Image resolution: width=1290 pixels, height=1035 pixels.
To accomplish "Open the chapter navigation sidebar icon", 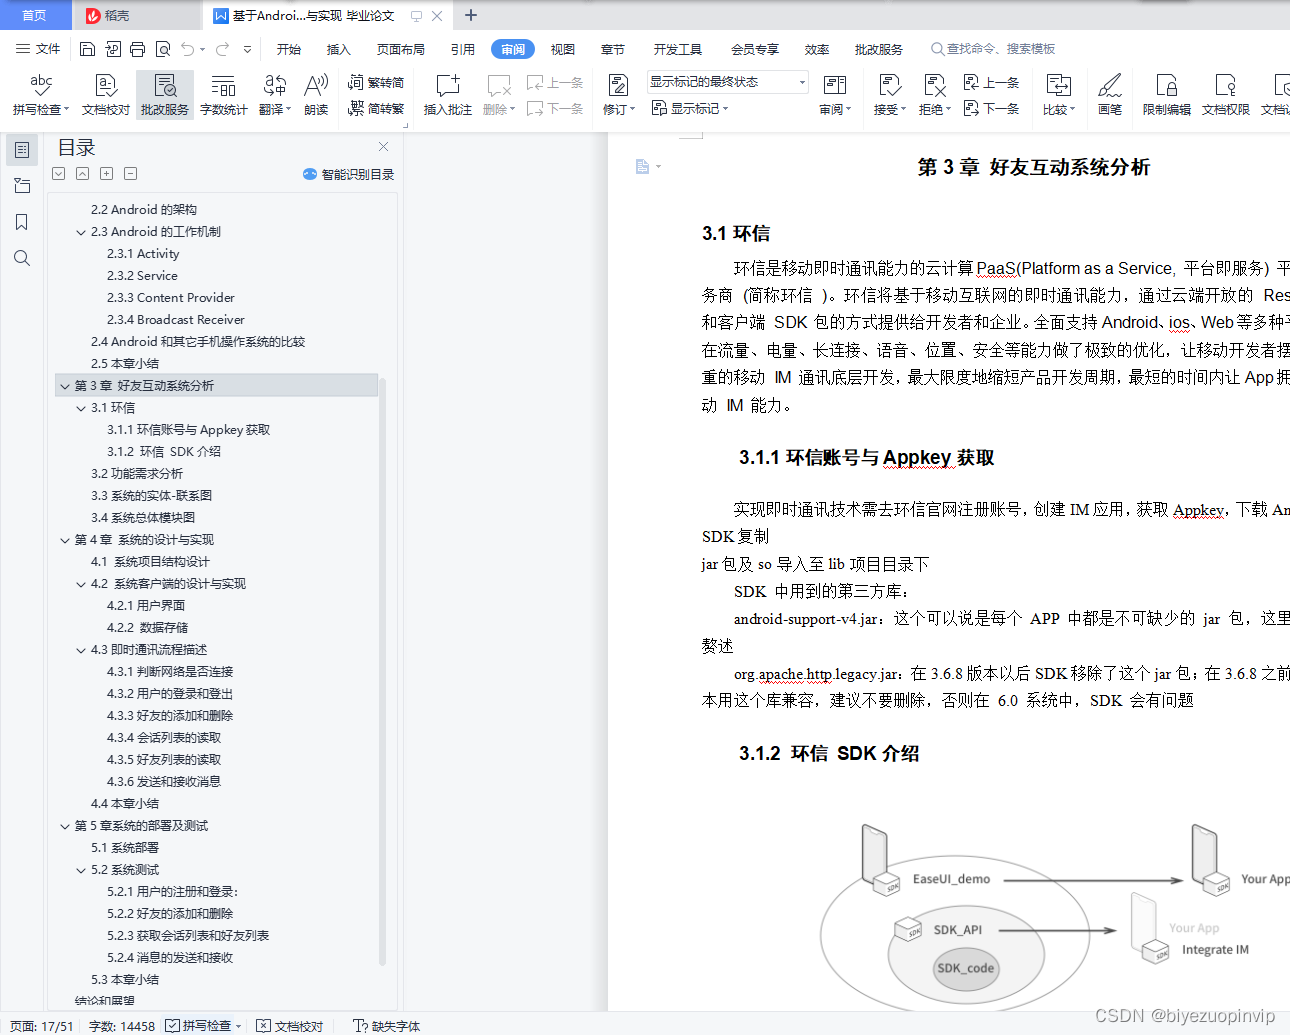I will tap(22, 186).
